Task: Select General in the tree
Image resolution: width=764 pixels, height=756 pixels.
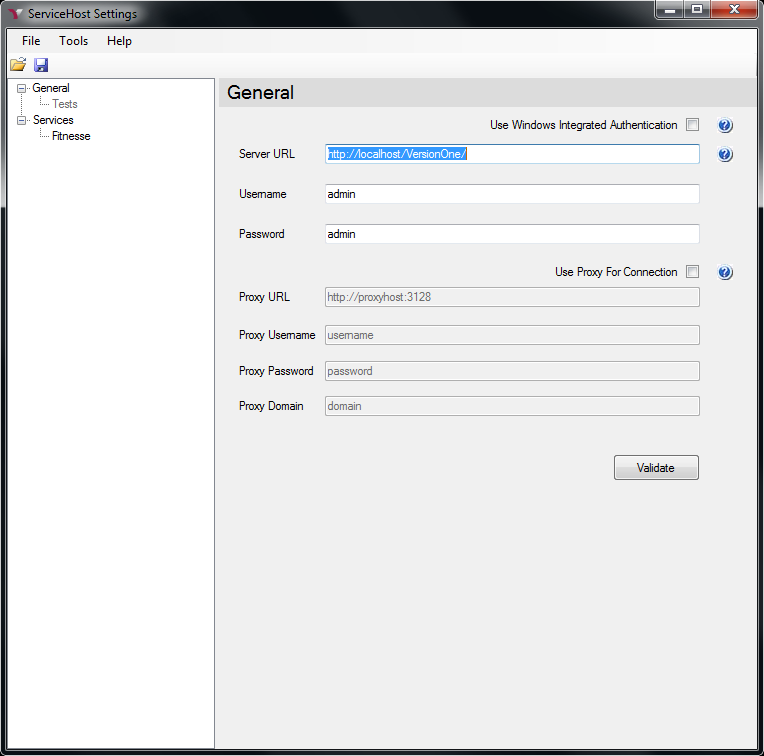Action: 51,88
